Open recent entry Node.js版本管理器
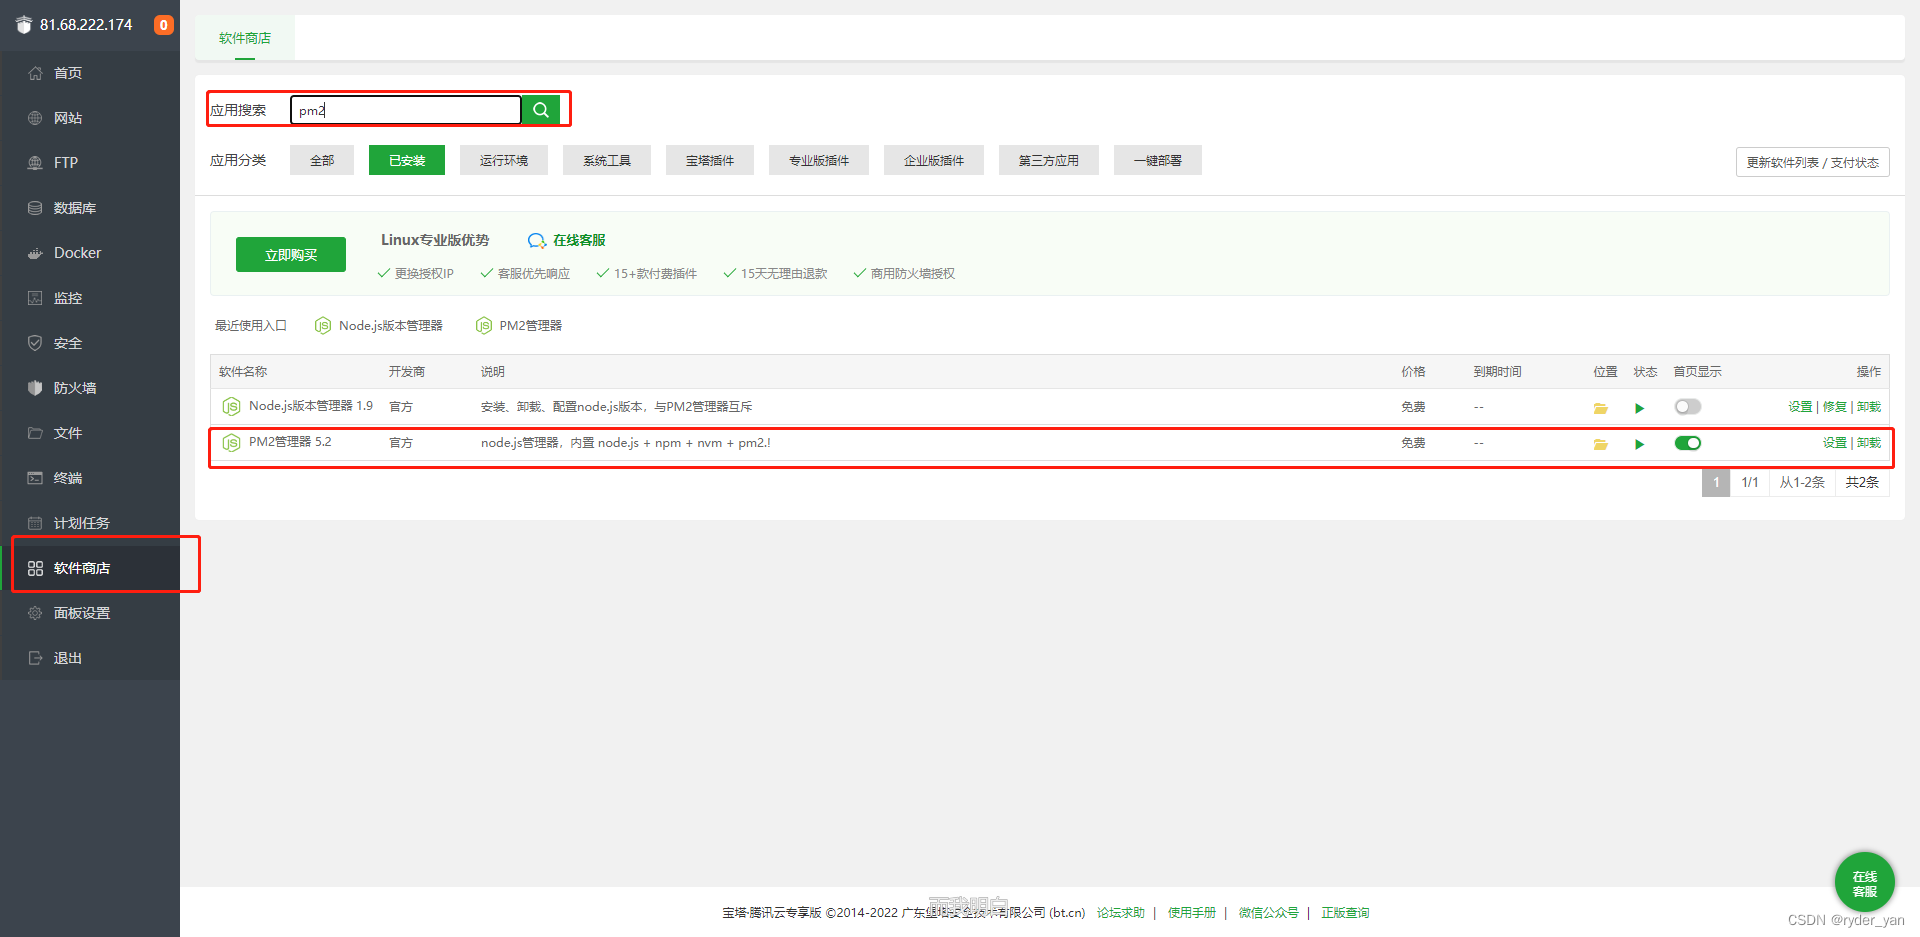 [379, 326]
